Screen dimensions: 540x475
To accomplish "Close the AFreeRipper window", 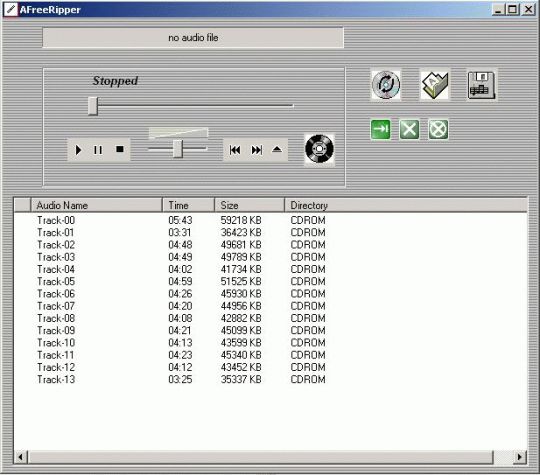I will [x=528, y=9].
